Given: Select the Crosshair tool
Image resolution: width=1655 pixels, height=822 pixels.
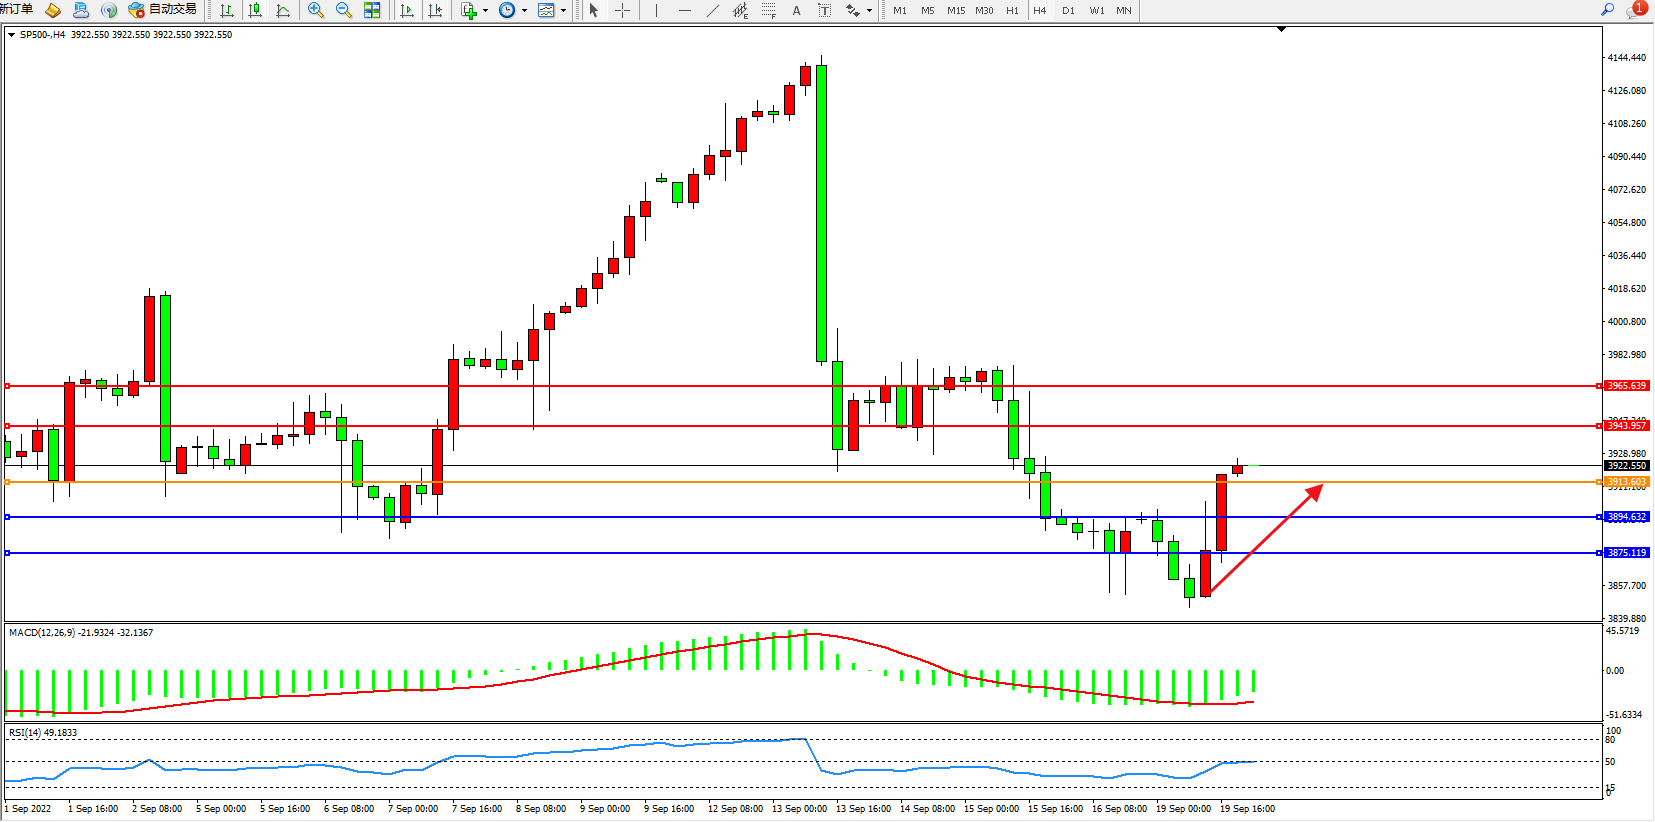Looking at the screenshot, I should [x=622, y=10].
